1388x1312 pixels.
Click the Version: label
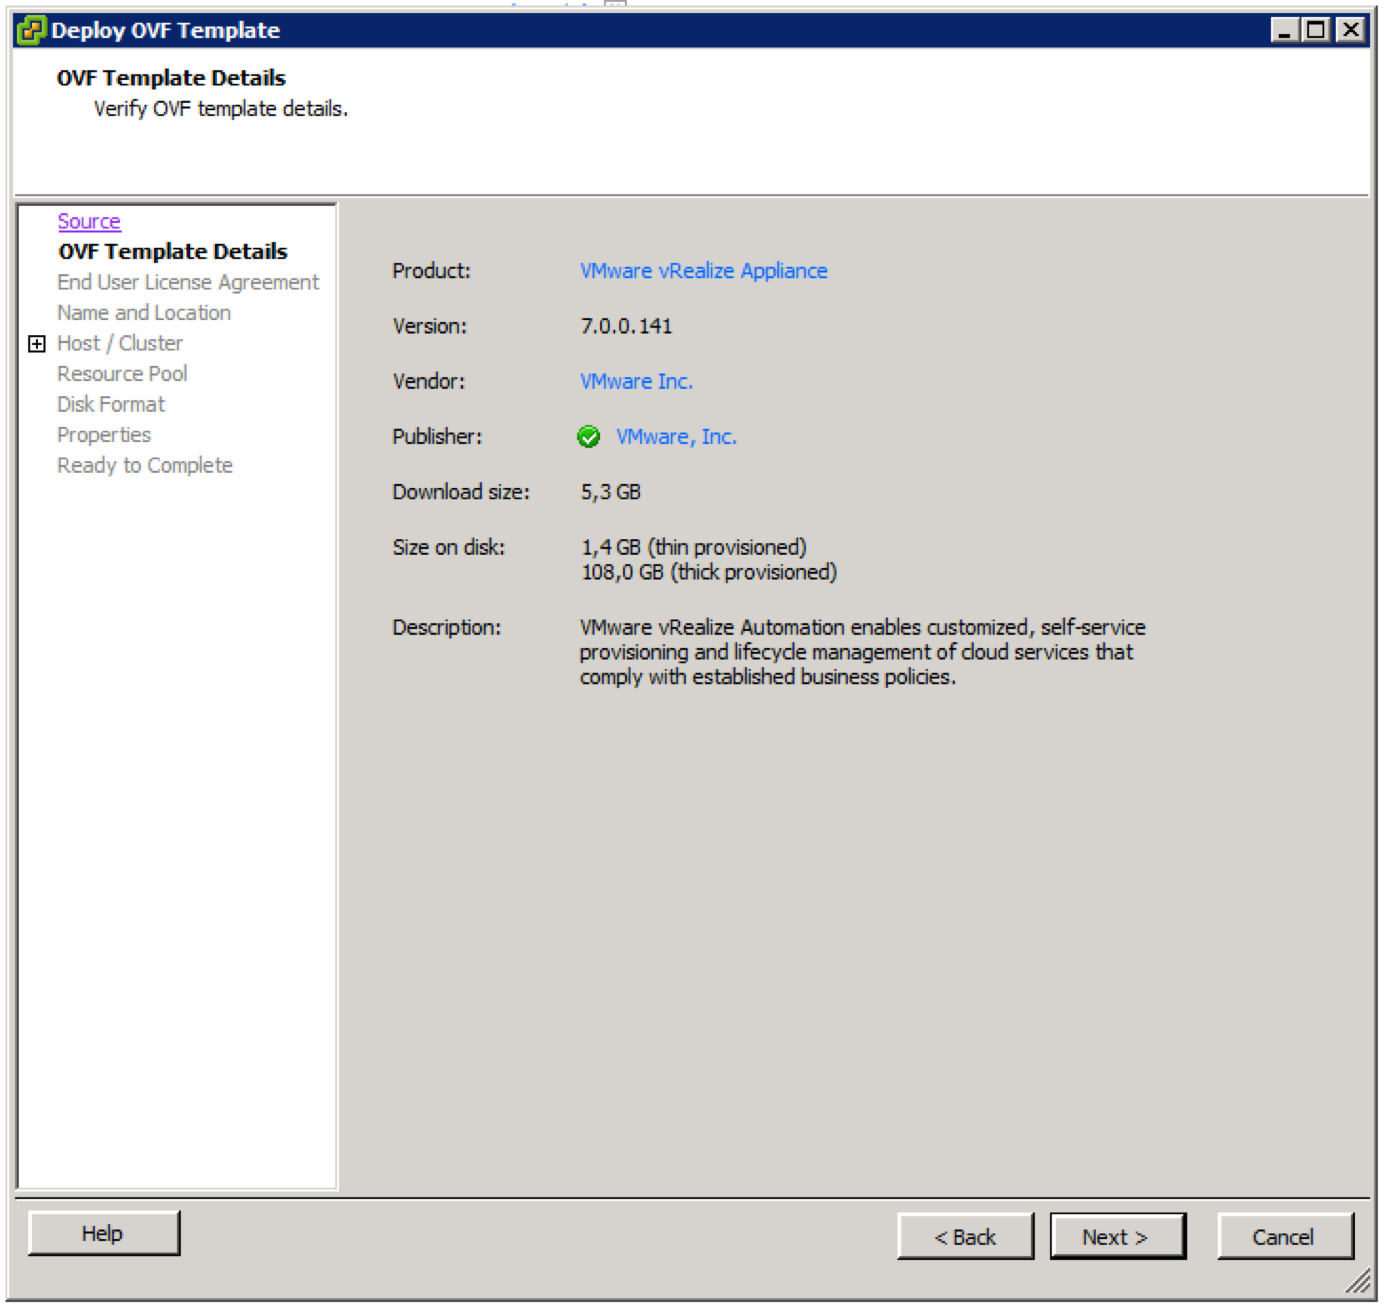[x=430, y=327]
